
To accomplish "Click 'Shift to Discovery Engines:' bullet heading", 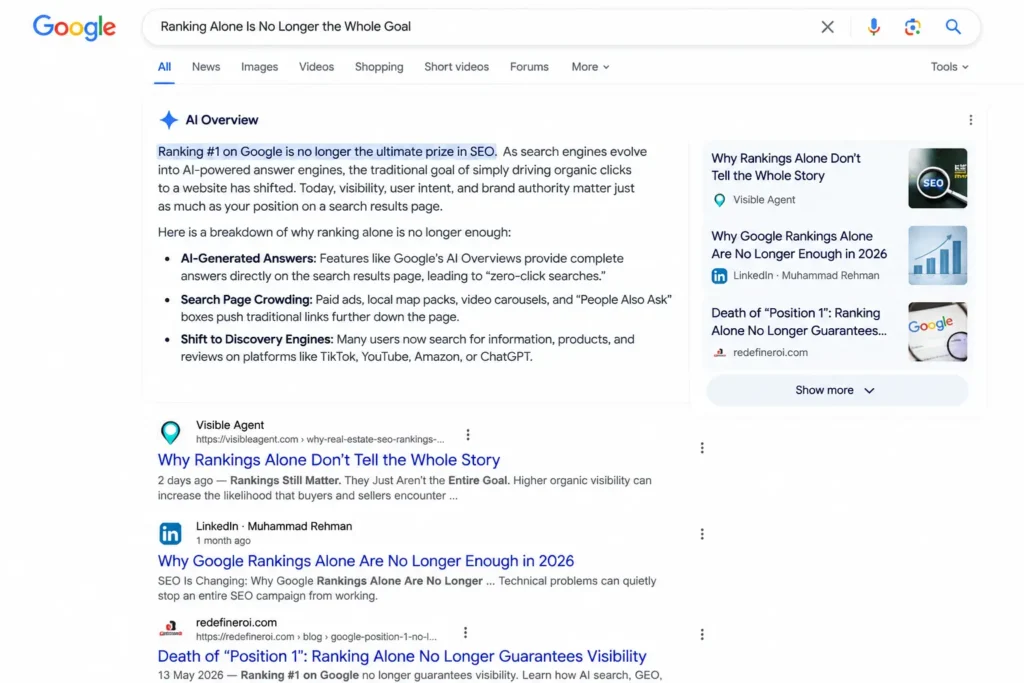I will pyautogui.click(x=257, y=340).
